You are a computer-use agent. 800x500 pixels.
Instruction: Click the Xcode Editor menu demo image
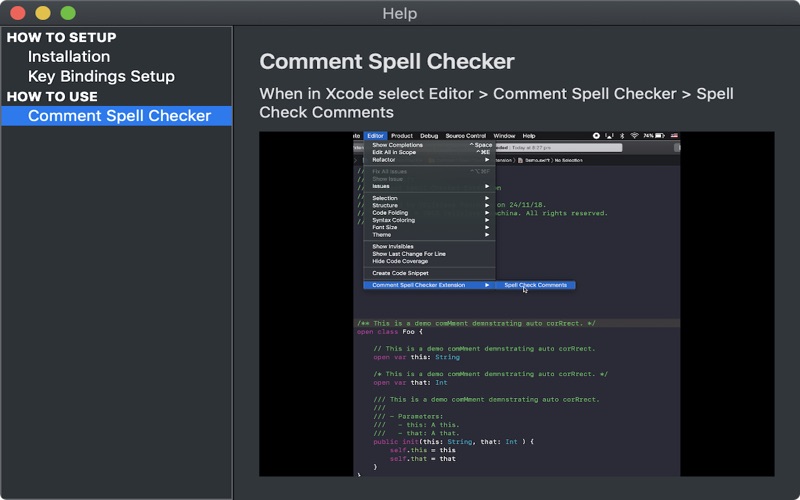click(x=516, y=304)
